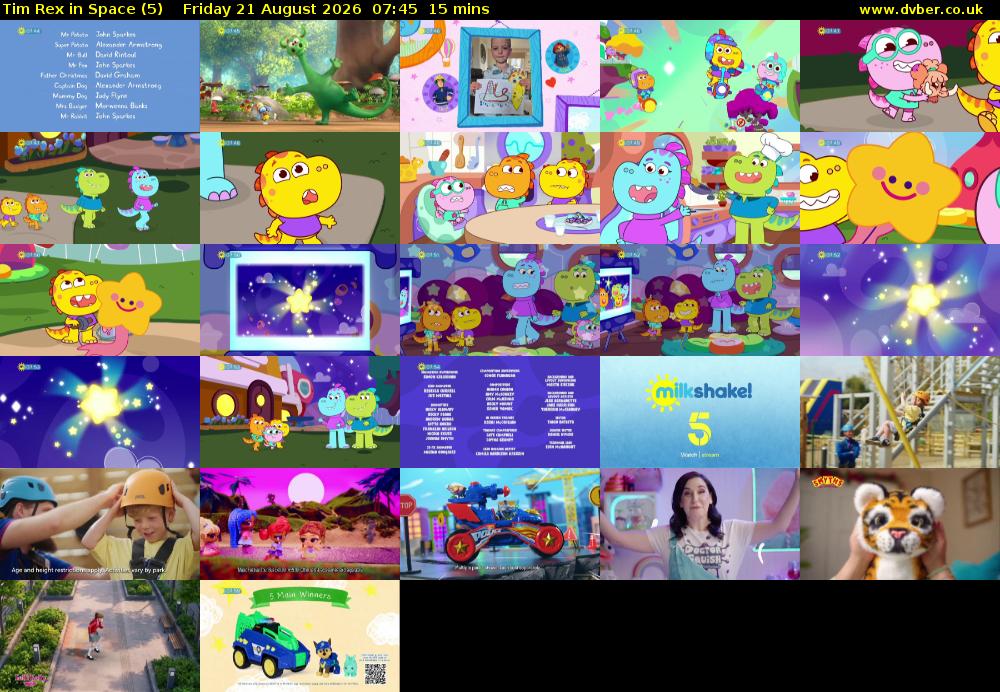Open the Milkshake! channel 5 ident thumbnail
1000x692 pixels.
(700, 412)
